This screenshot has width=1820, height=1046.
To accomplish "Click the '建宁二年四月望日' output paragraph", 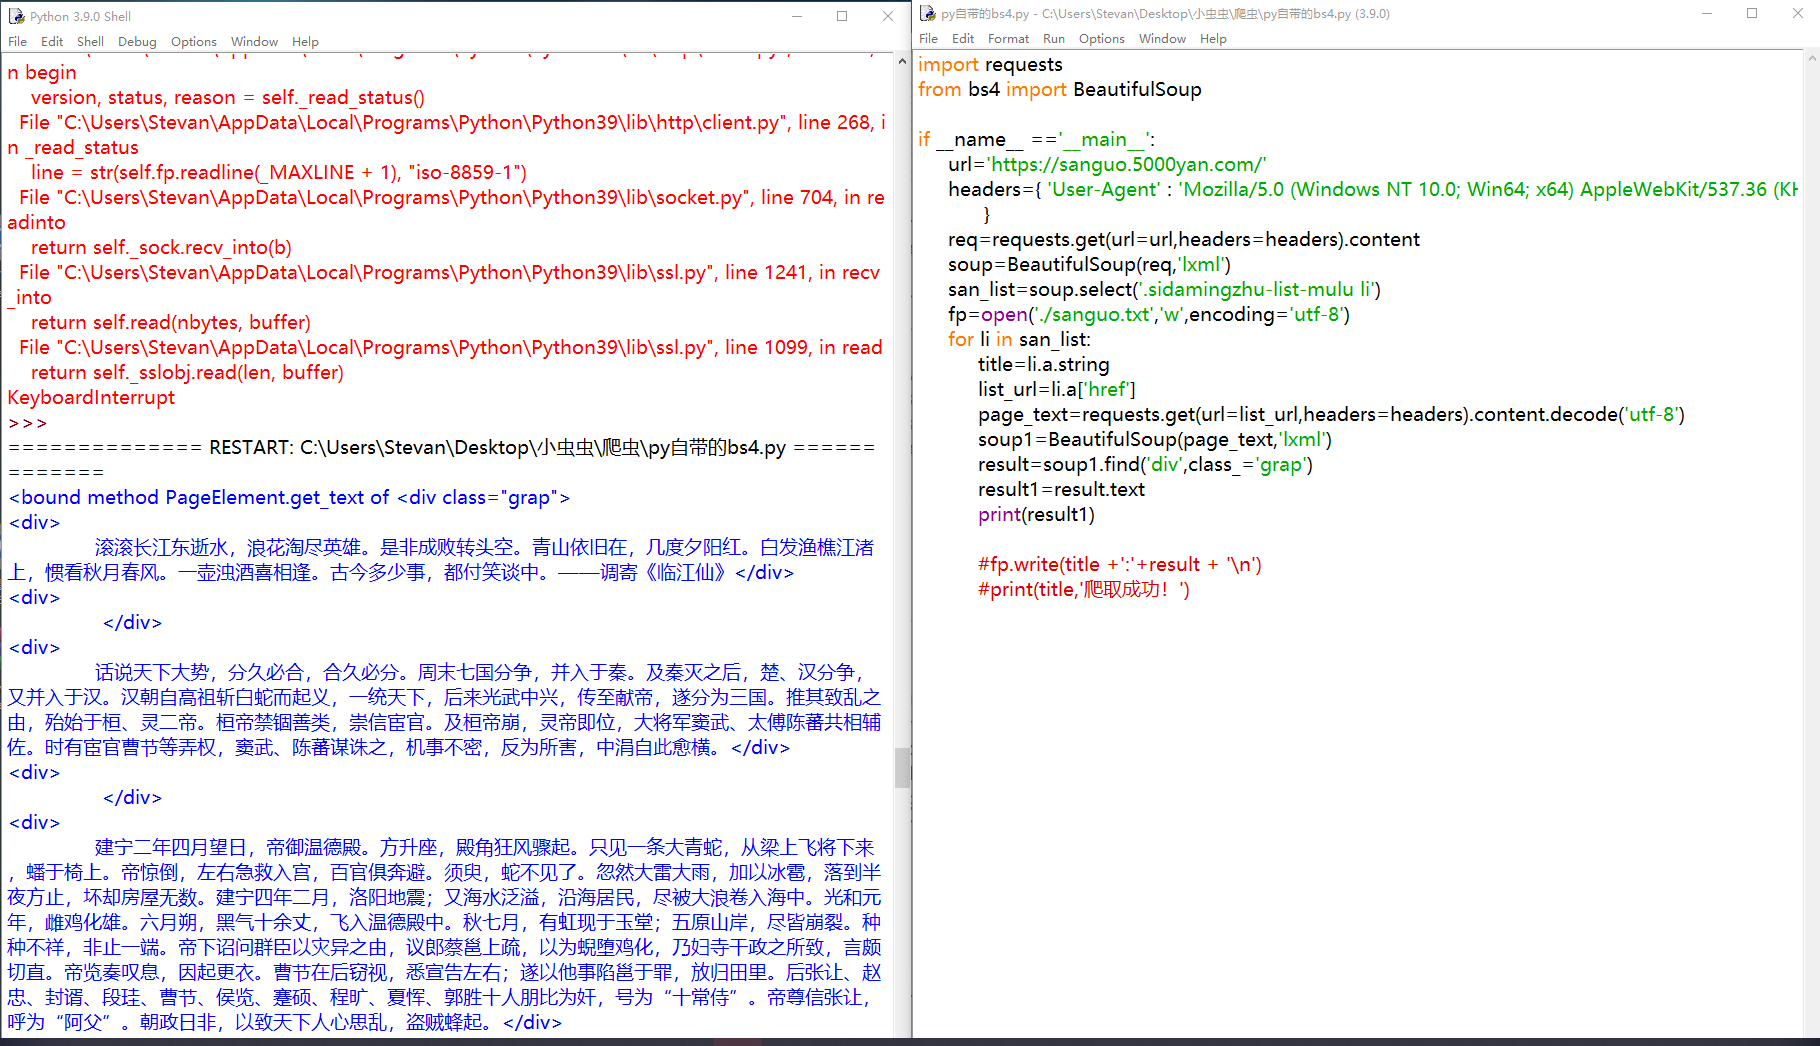I will (x=444, y=935).
